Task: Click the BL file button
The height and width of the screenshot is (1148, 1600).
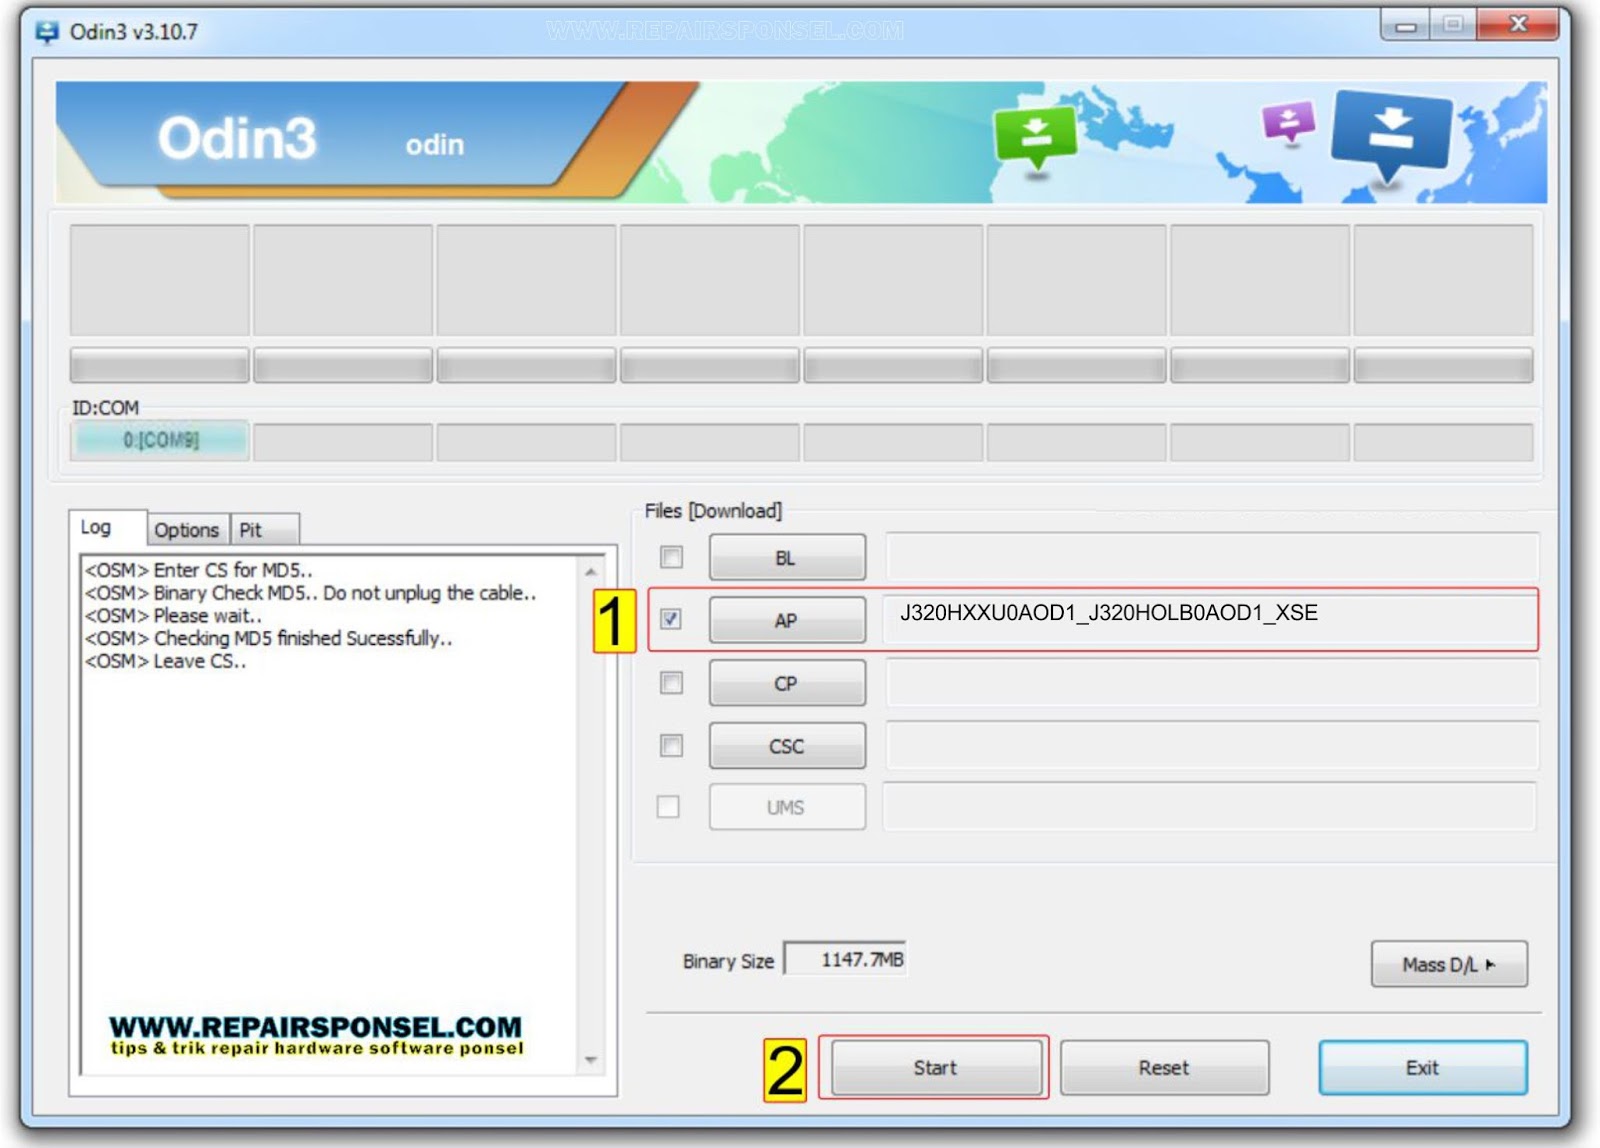Action: (787, 558)
